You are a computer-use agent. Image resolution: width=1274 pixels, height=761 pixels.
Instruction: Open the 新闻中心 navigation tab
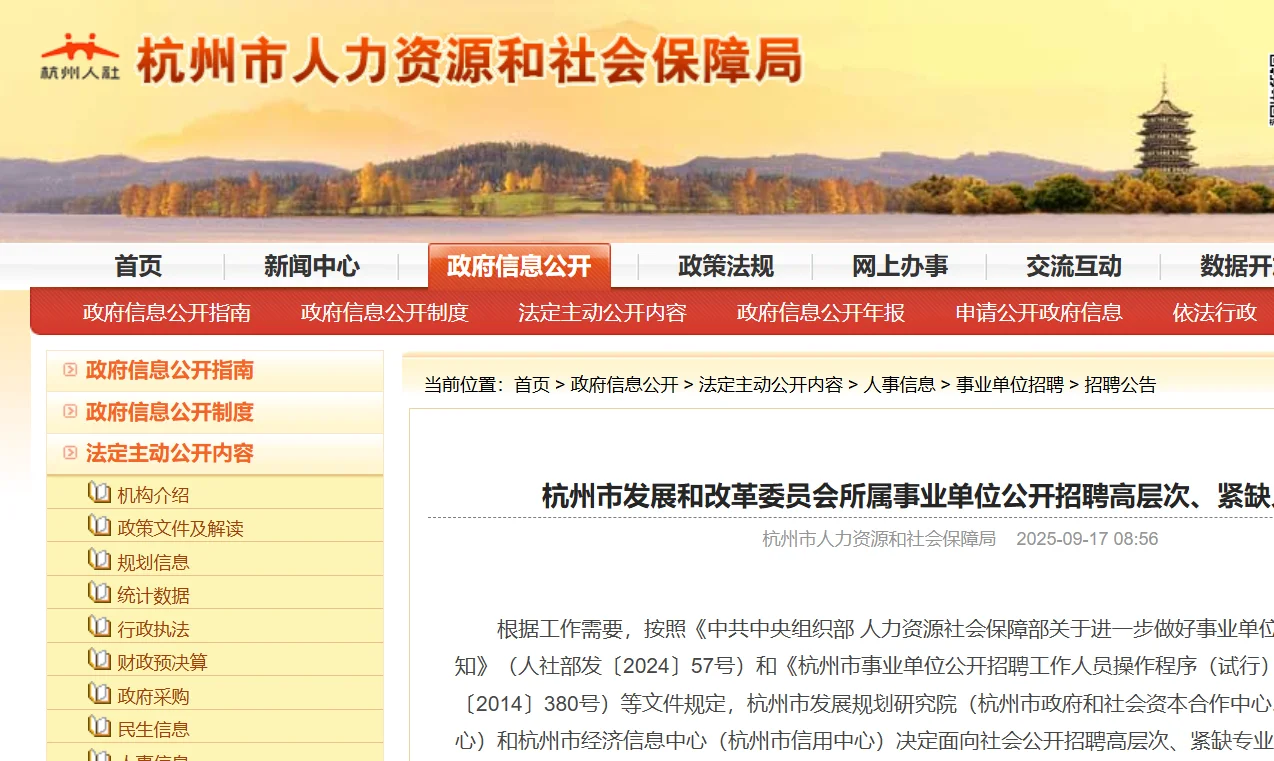(312, 266)
